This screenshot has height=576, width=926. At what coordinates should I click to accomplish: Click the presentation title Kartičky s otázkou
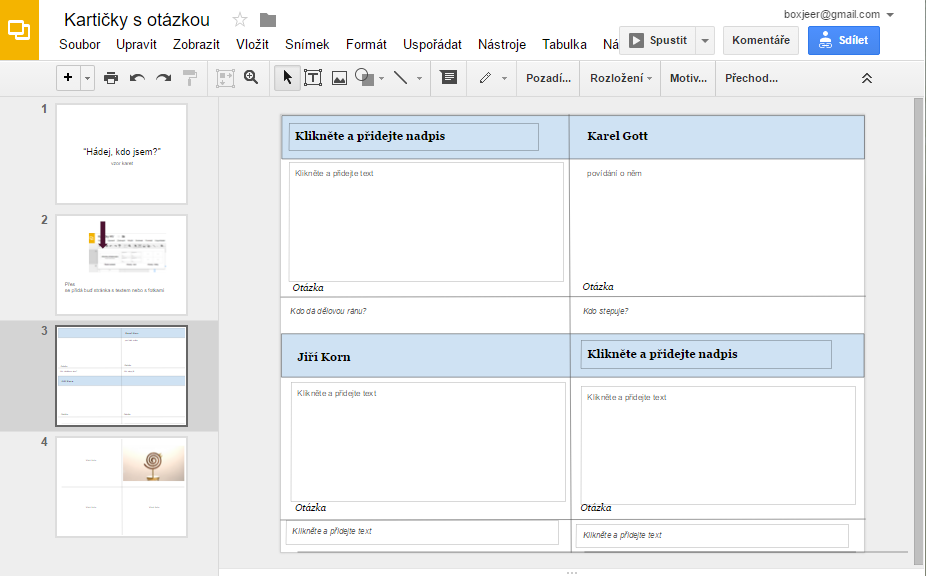[137, 20]
